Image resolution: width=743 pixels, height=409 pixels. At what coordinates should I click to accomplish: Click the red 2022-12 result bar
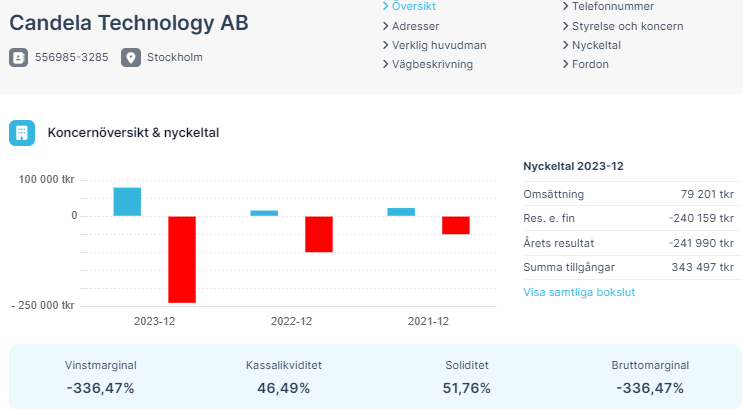click(319, 234)
